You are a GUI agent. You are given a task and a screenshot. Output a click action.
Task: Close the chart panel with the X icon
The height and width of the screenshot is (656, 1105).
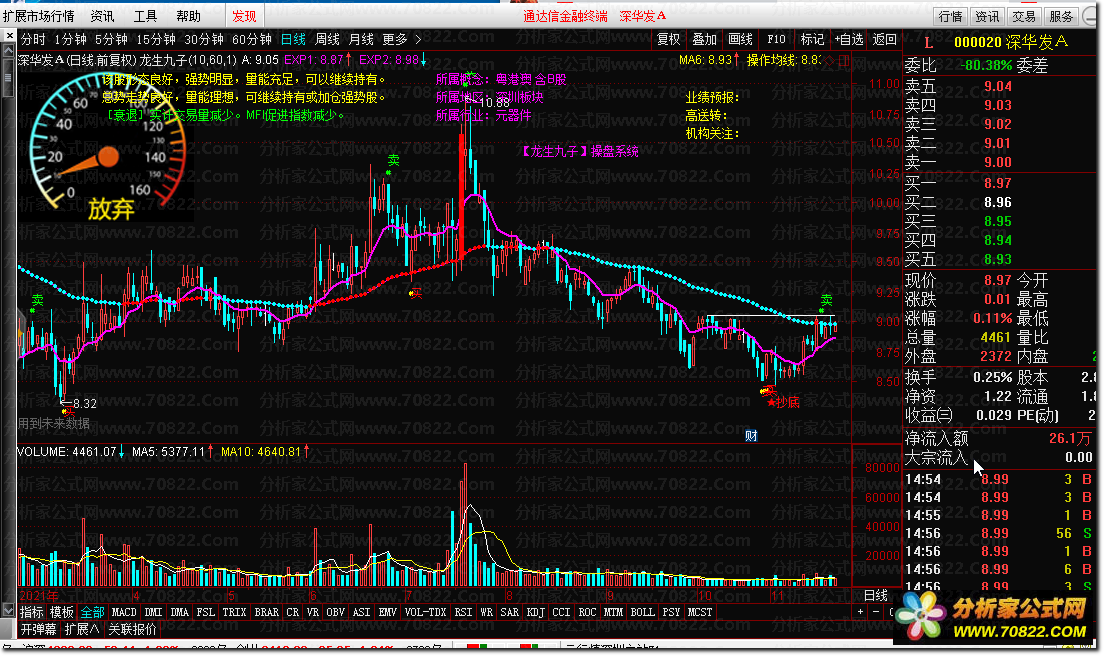(x=8, y=37)
